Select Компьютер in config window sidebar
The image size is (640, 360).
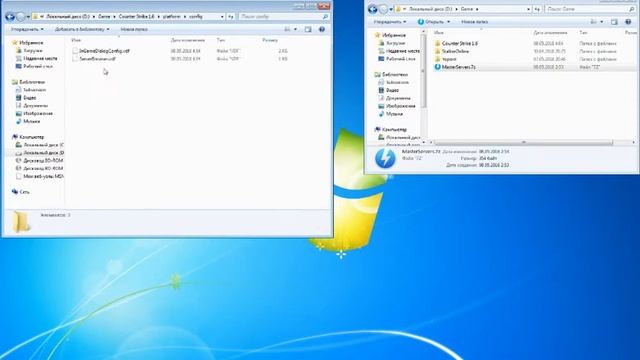(x=31, y=137)
